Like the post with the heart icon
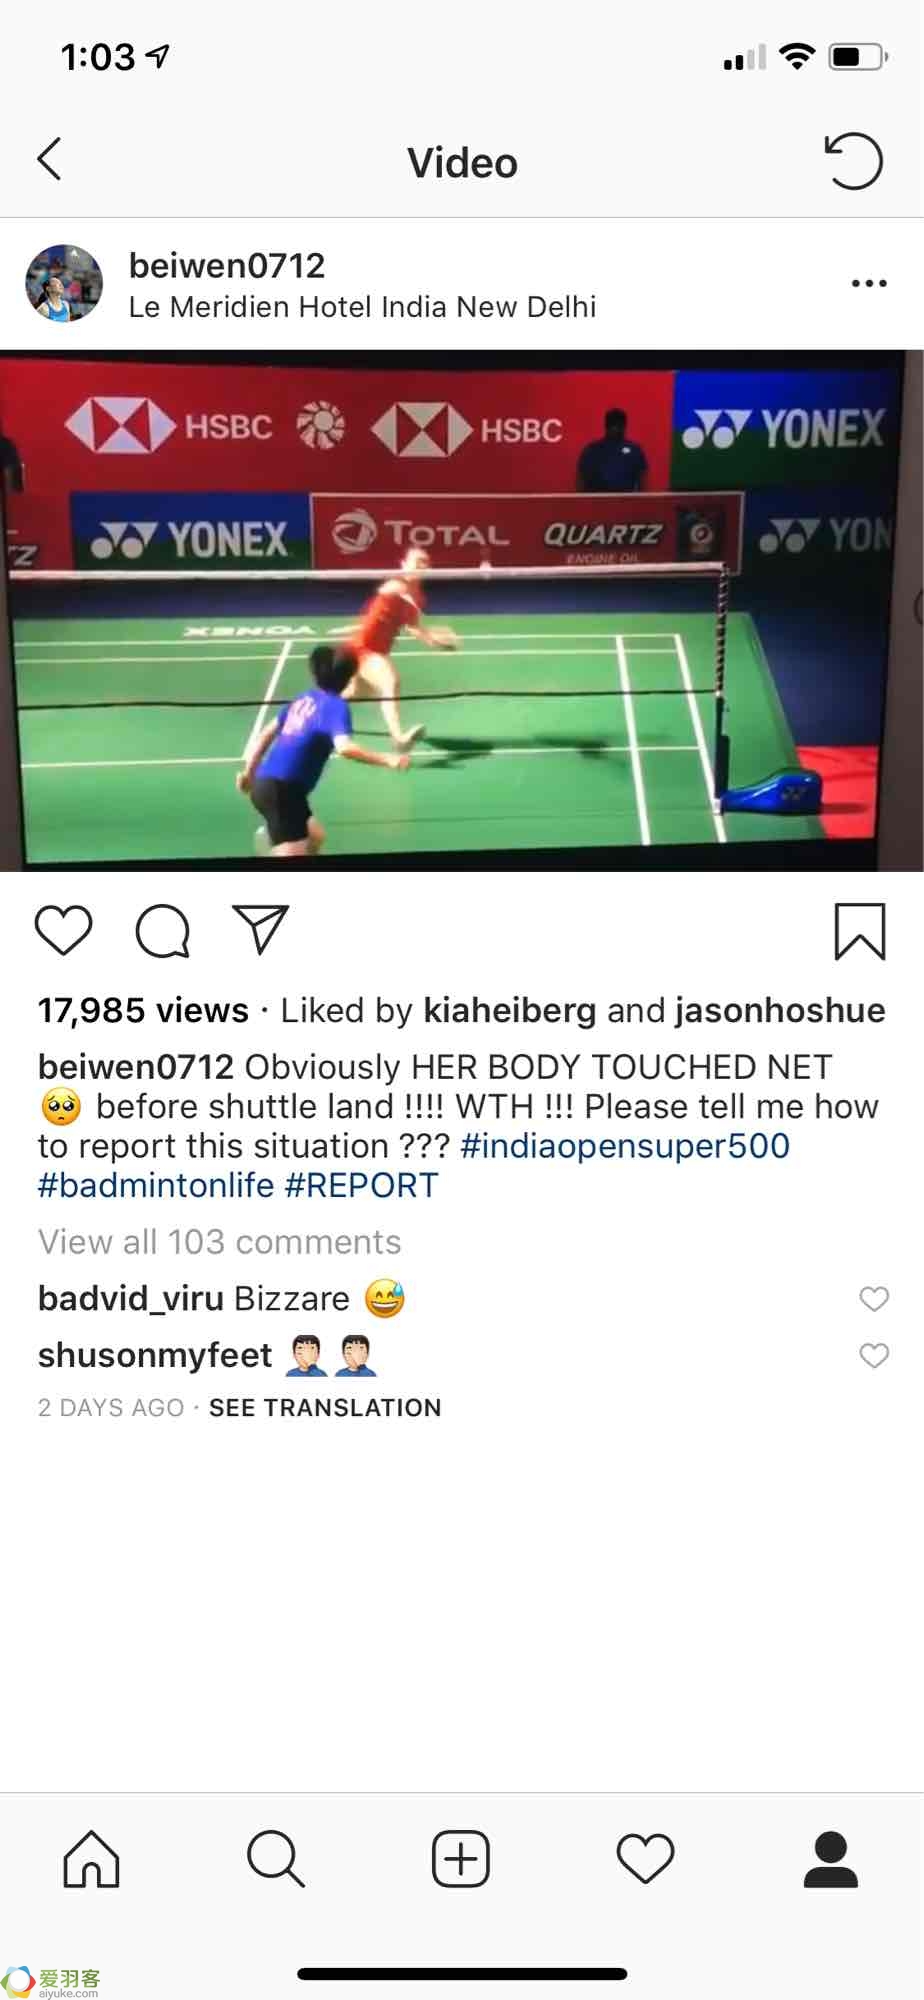 [64, 930]
